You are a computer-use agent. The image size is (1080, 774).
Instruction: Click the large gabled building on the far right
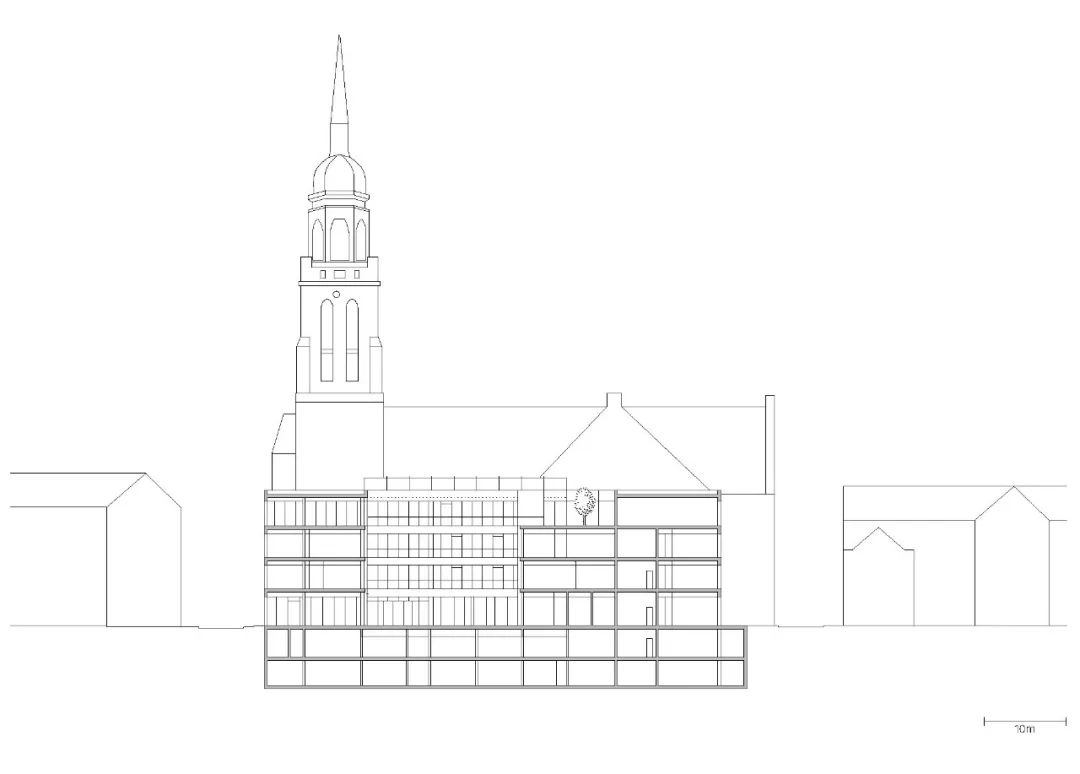[x=1012, y=560]
